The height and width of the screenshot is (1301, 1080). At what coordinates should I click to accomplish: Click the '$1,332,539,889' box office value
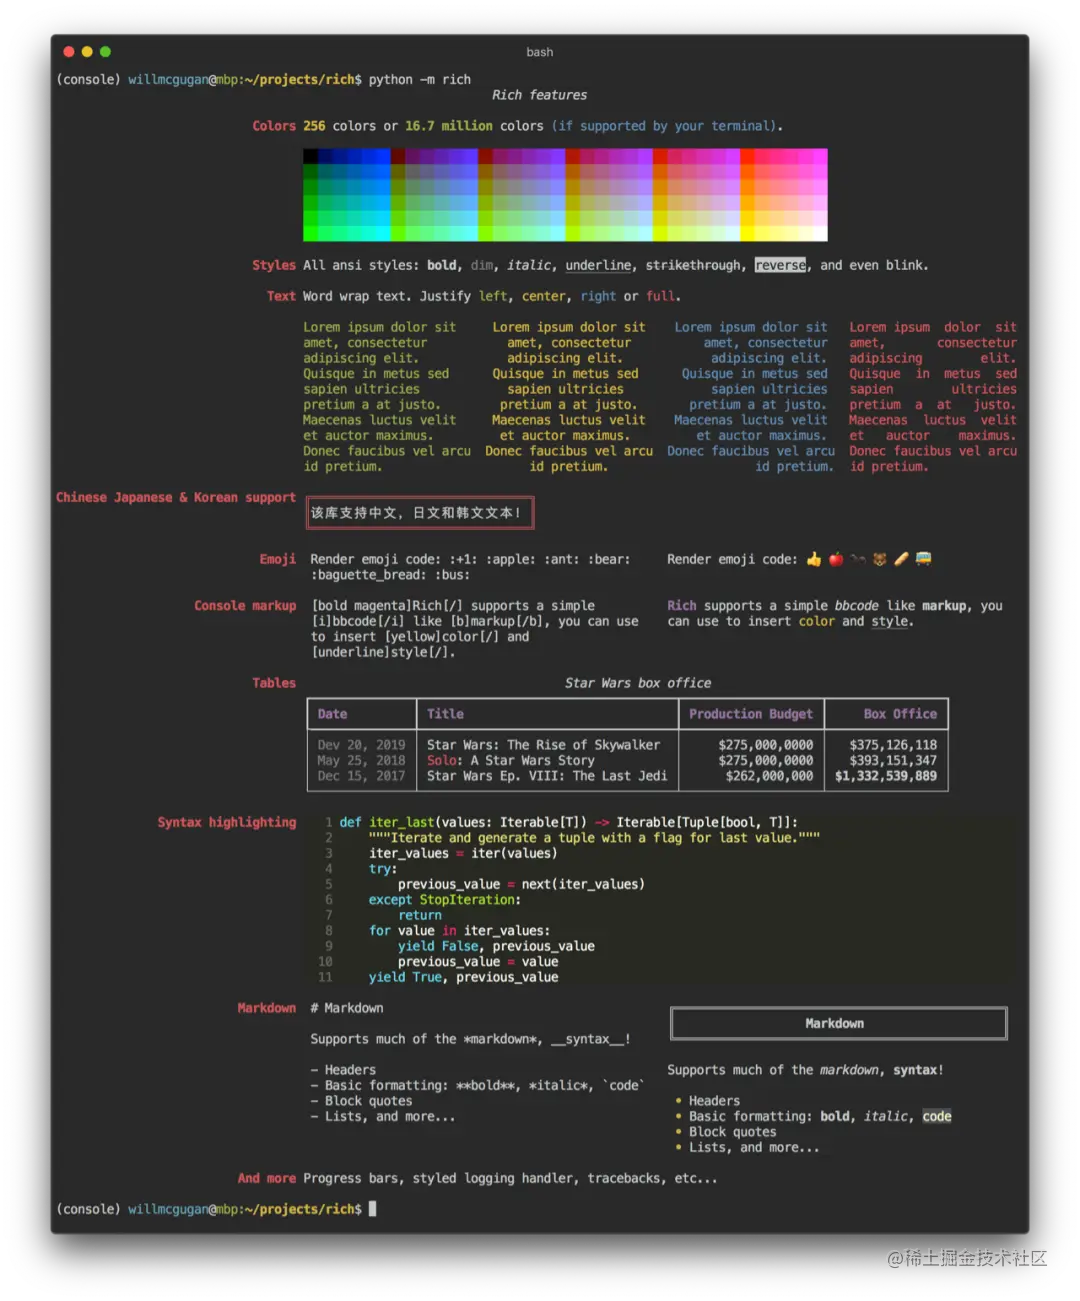[x=886, y=776]
